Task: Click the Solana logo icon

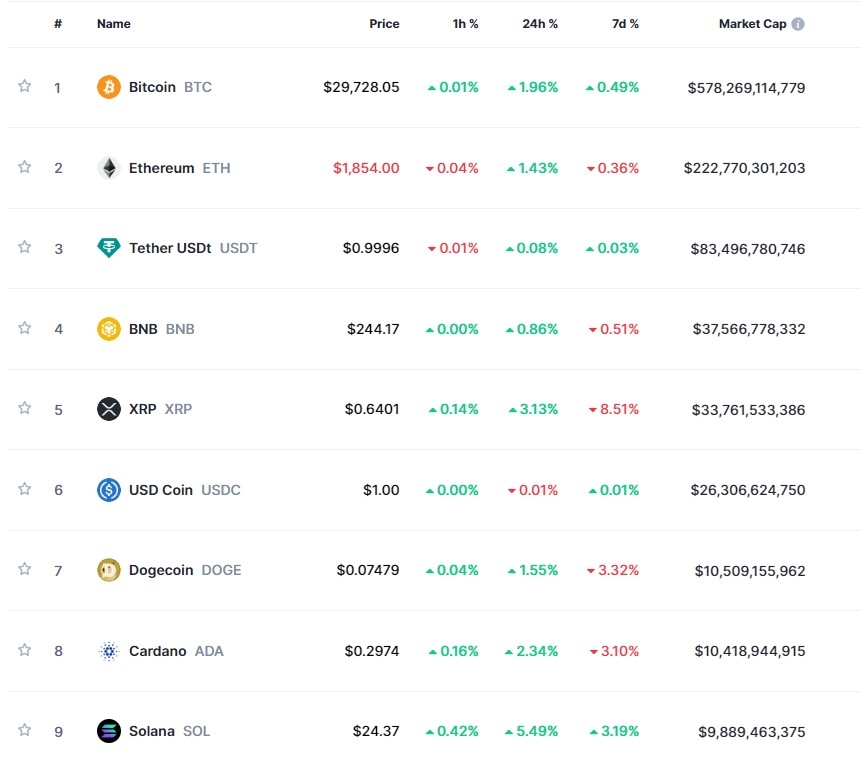Action: [108, 731]
